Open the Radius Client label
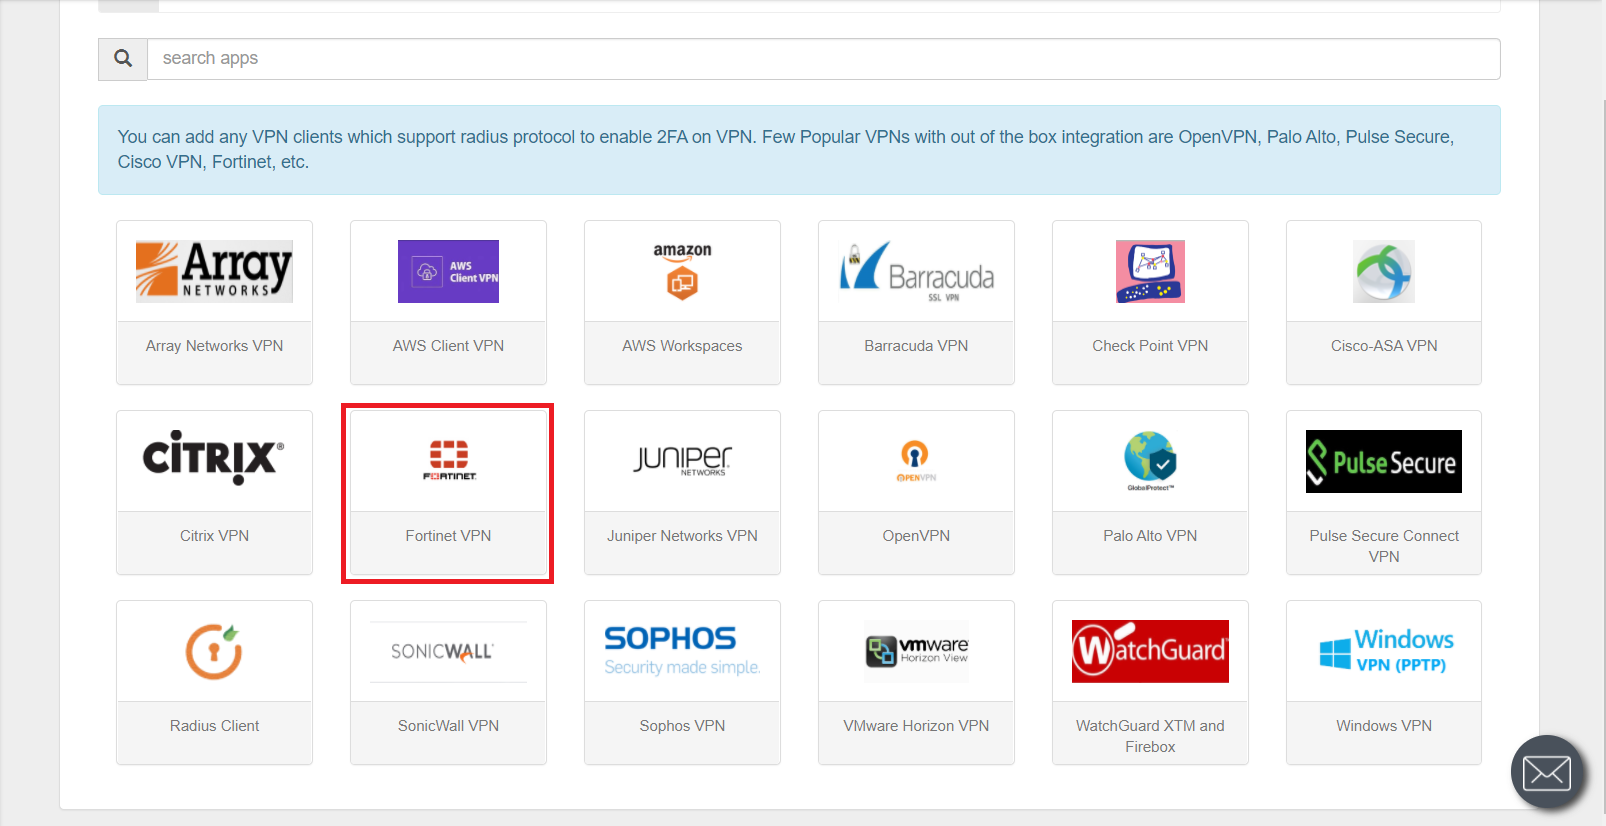1606x826 pixels. (x=214, y=726)
